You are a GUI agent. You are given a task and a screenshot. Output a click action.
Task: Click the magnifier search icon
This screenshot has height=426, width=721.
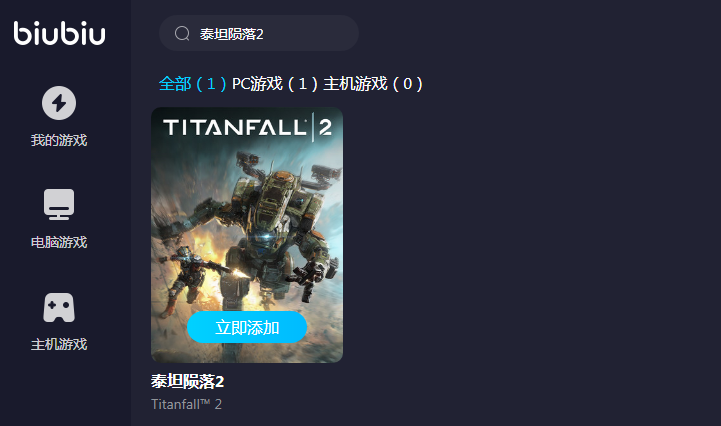(182, 34)
